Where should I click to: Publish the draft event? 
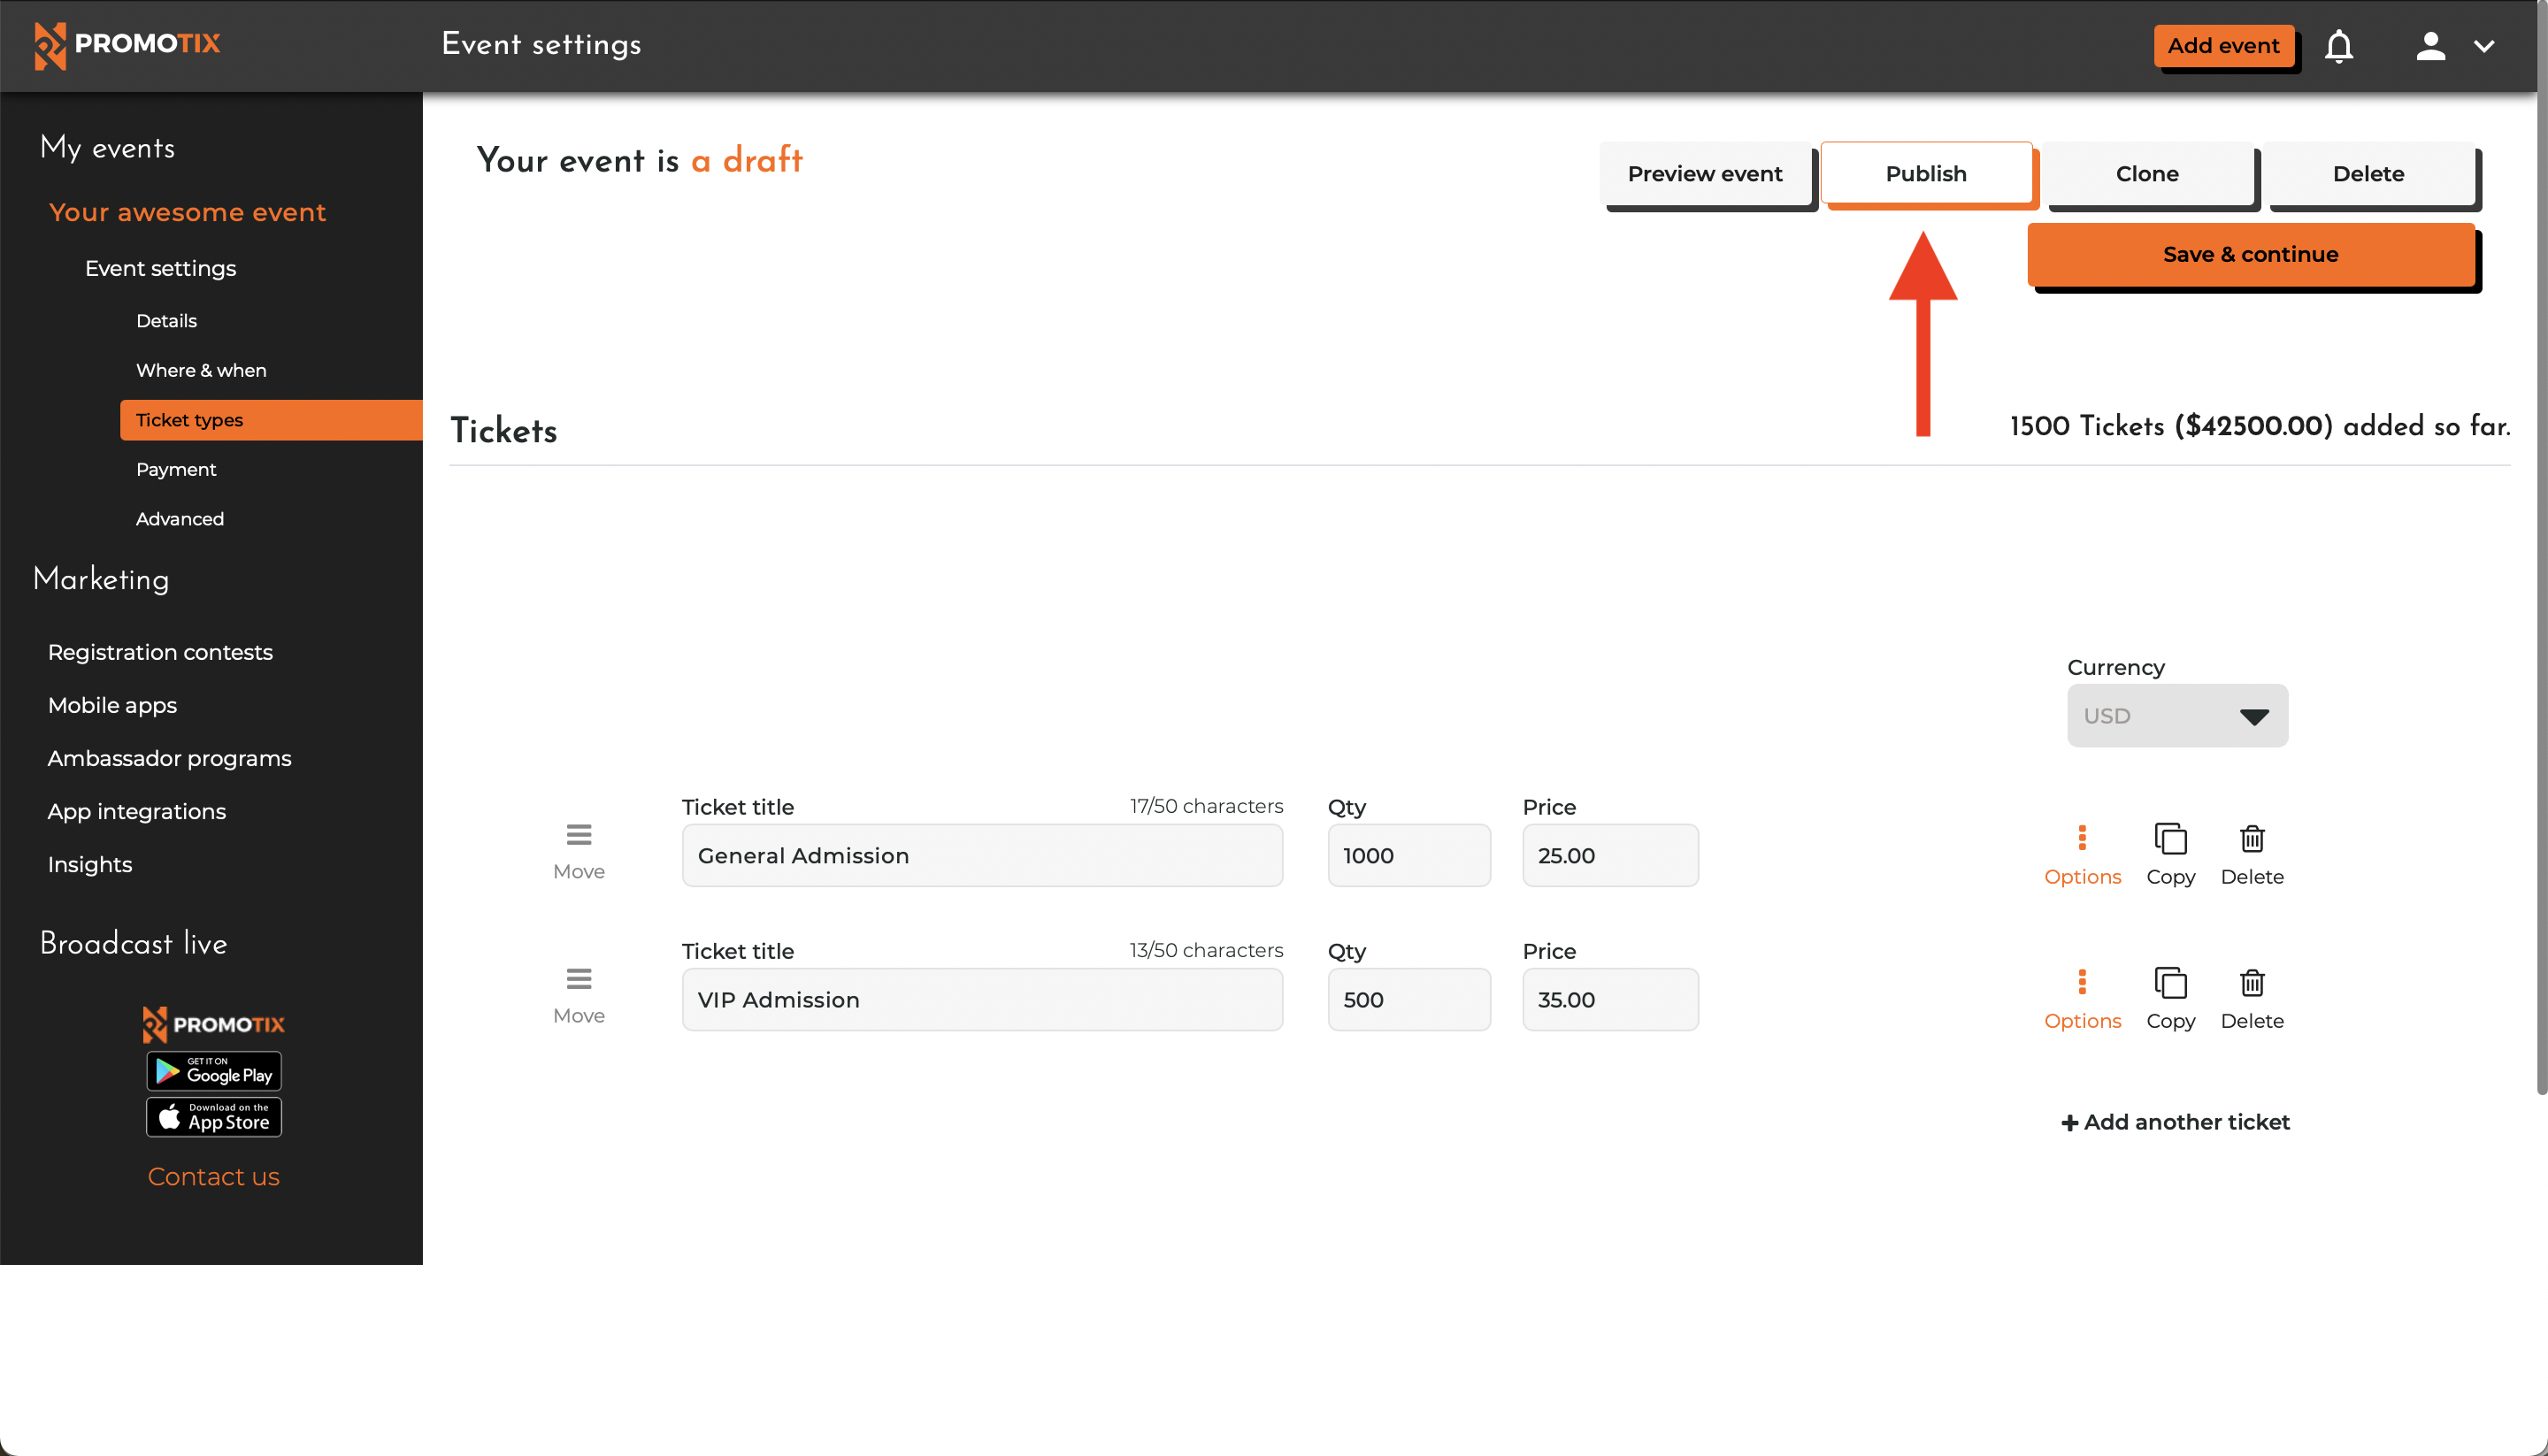[x=1926, y=173]
